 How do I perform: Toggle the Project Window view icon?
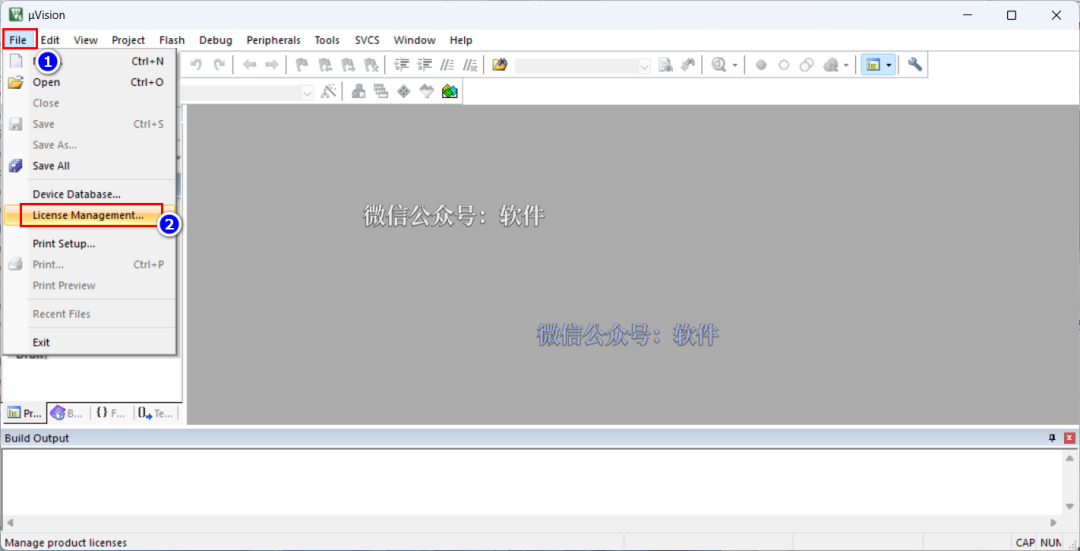pos(873,65)
